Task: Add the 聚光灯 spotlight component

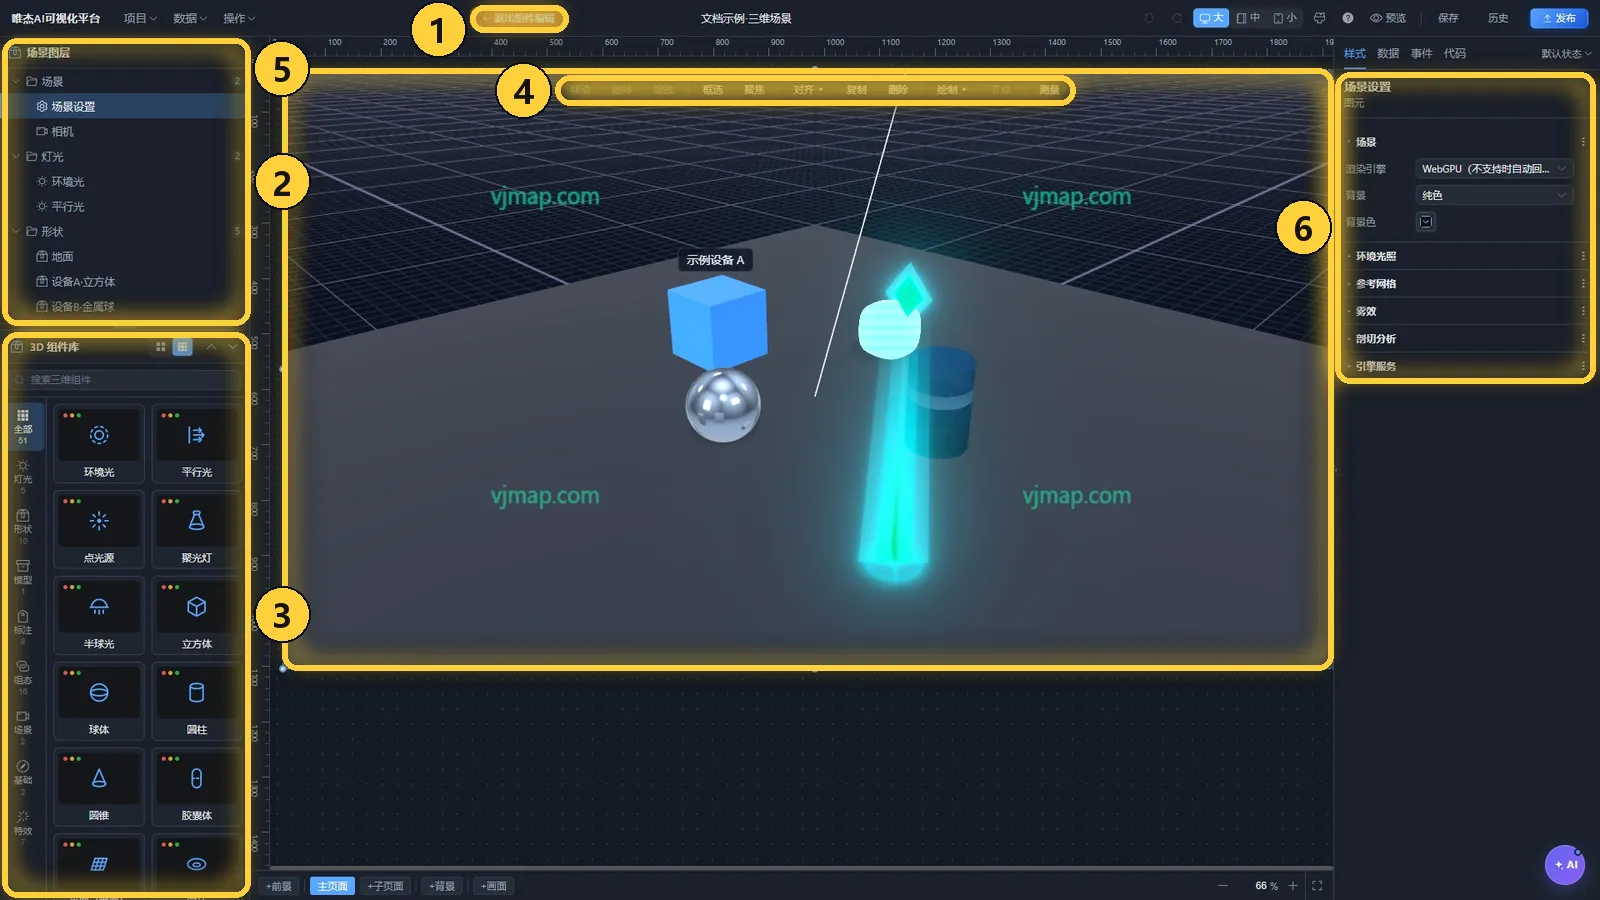Action: pos(196,530)
